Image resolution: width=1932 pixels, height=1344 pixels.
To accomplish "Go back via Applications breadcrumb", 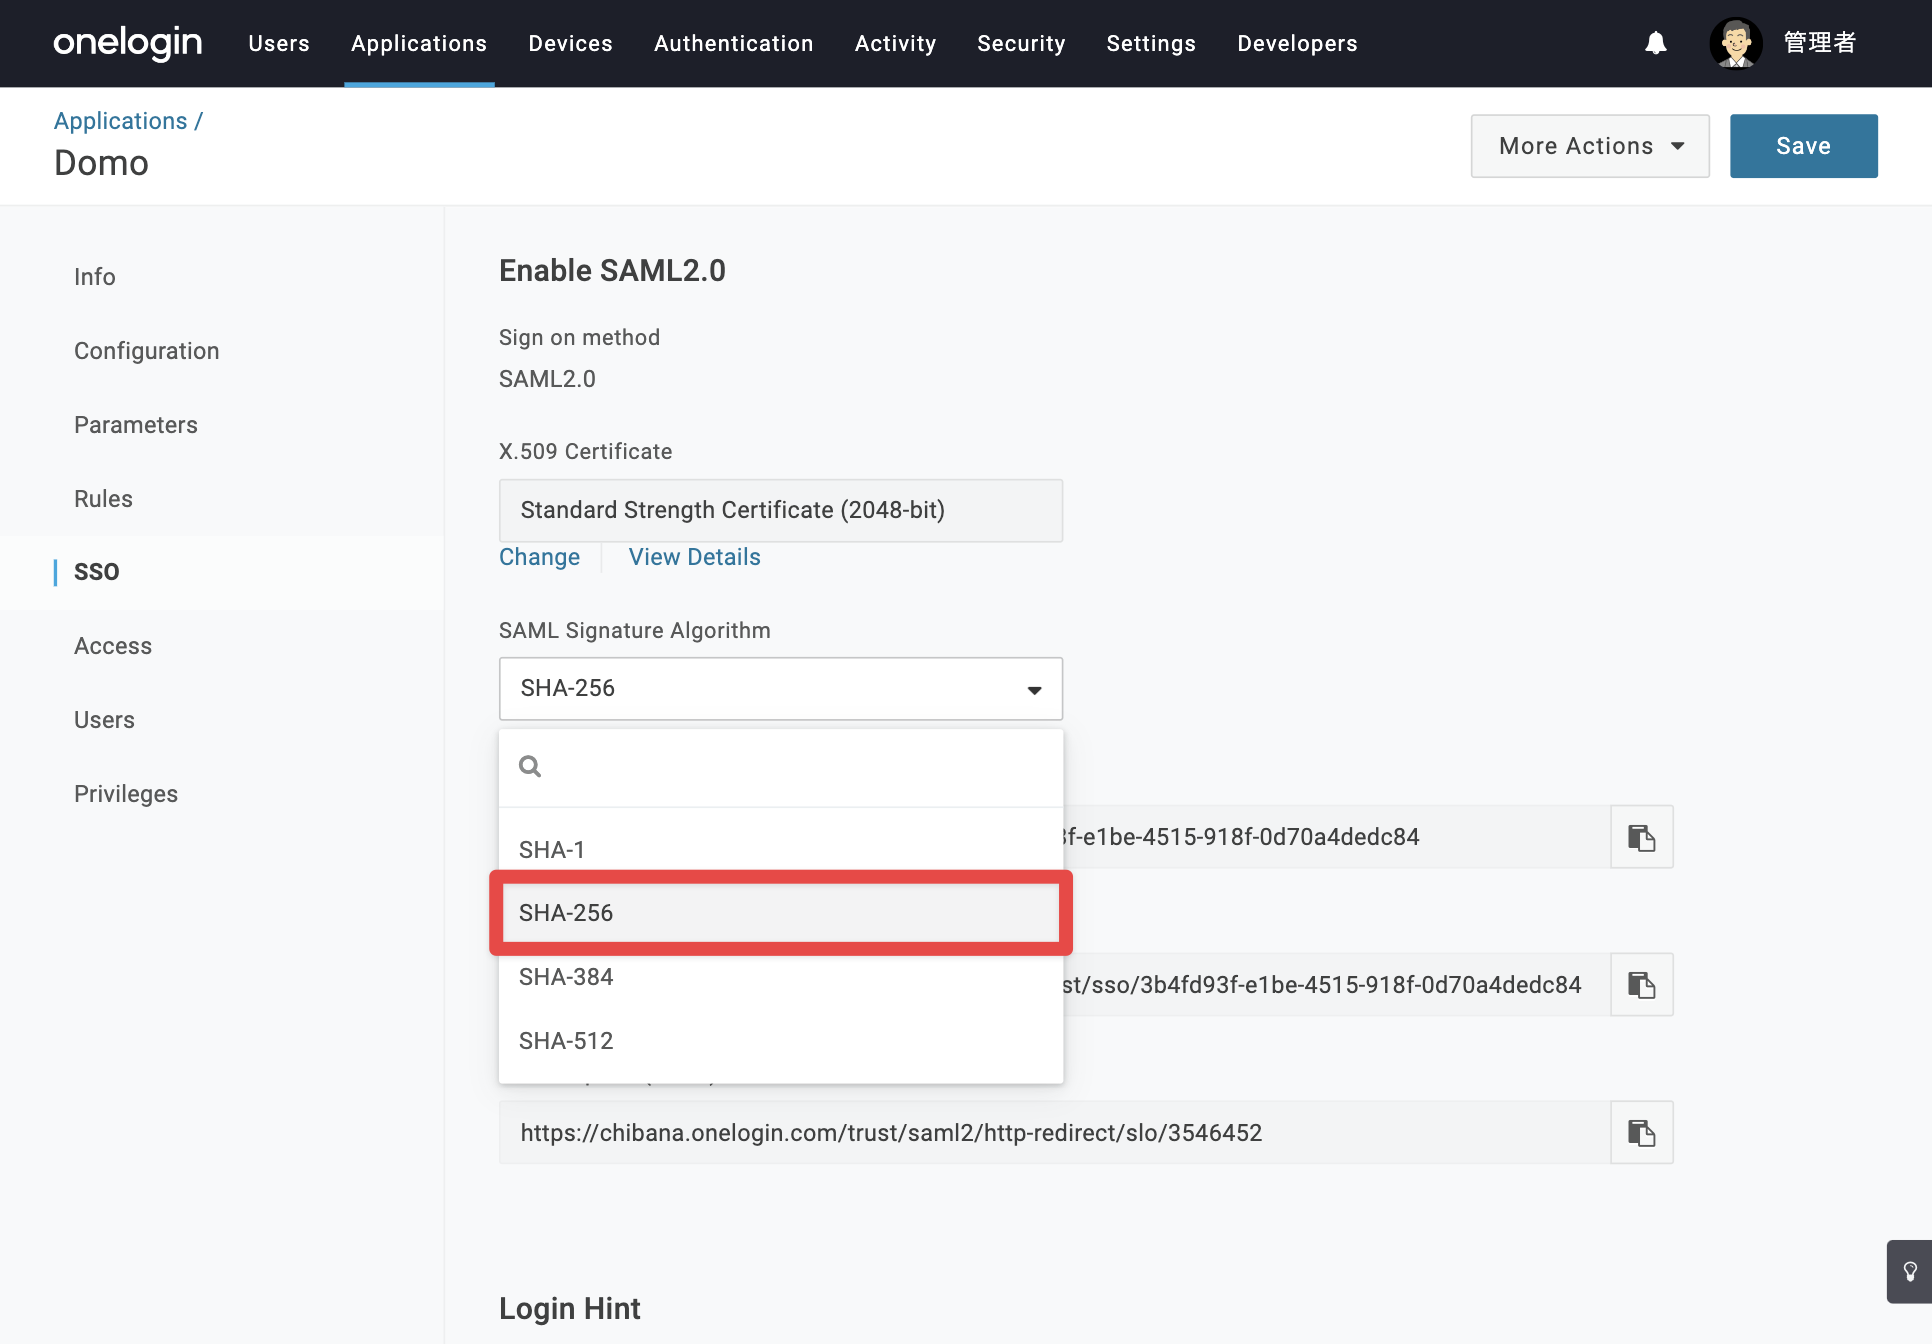I will (120, 121).
